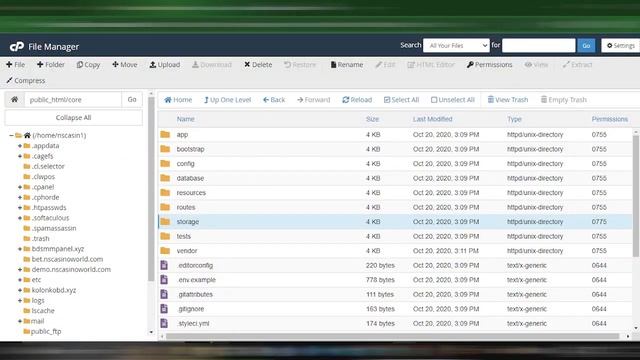Rename the selected item
Viewport: 640px width, 360px height.
tap(347, 64)
